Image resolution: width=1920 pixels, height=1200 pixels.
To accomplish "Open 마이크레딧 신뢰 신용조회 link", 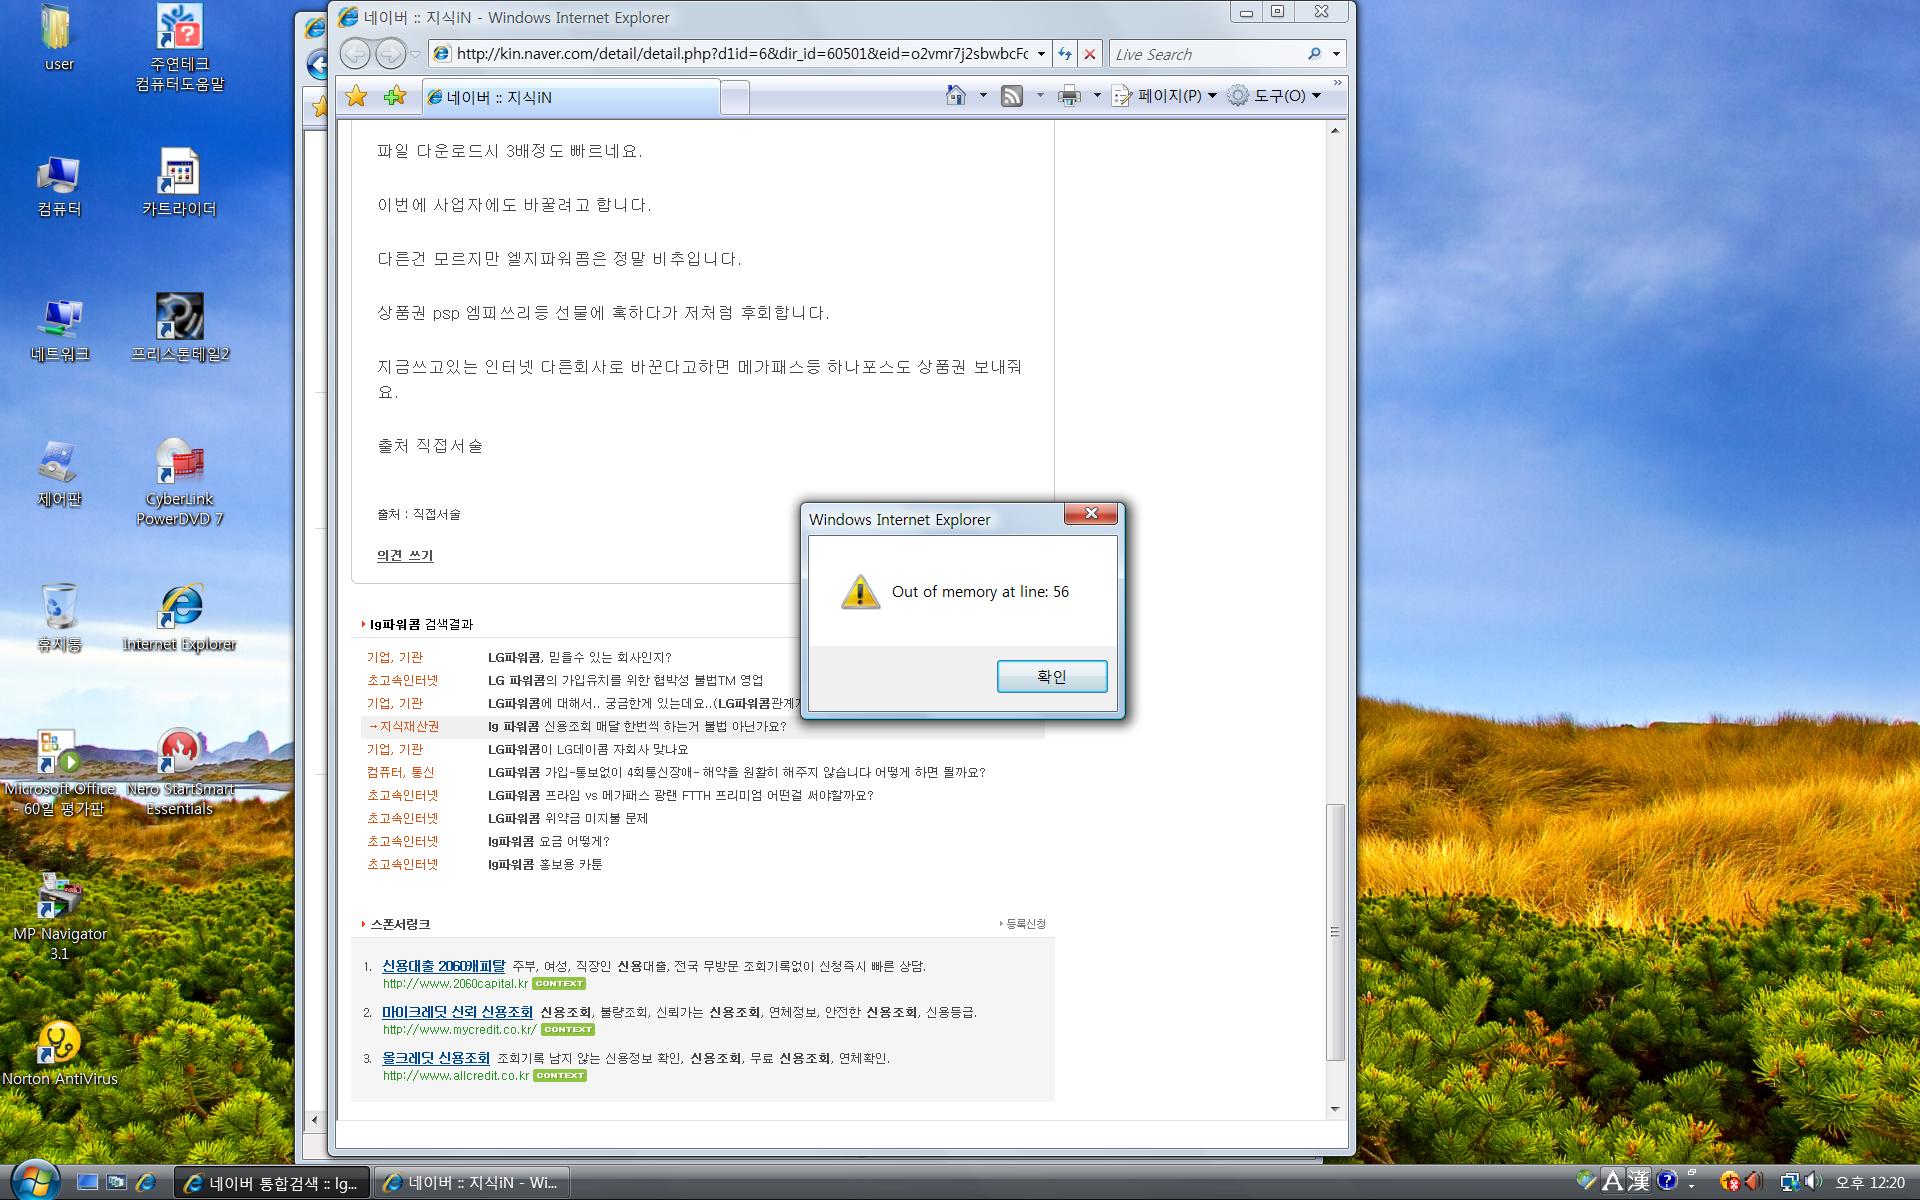I will pyautogui.click(x=457, y=1012).
